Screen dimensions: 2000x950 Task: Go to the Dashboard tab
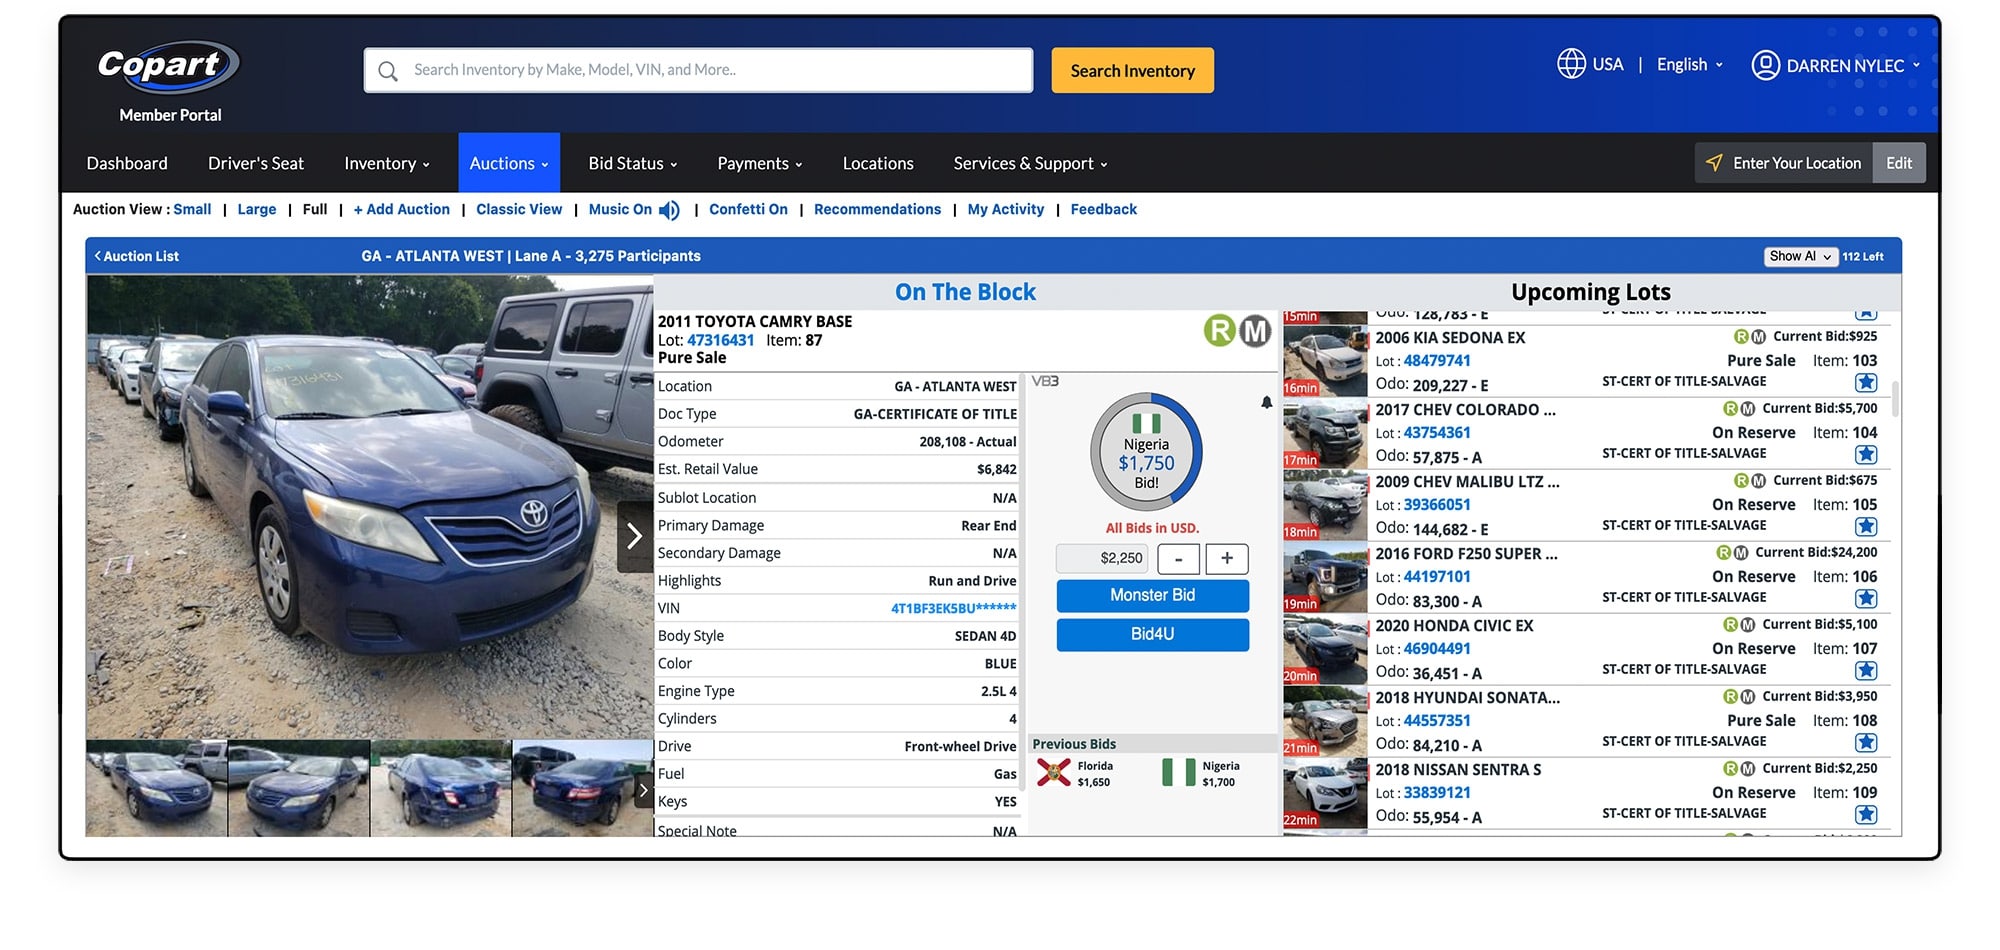[127, 164]
